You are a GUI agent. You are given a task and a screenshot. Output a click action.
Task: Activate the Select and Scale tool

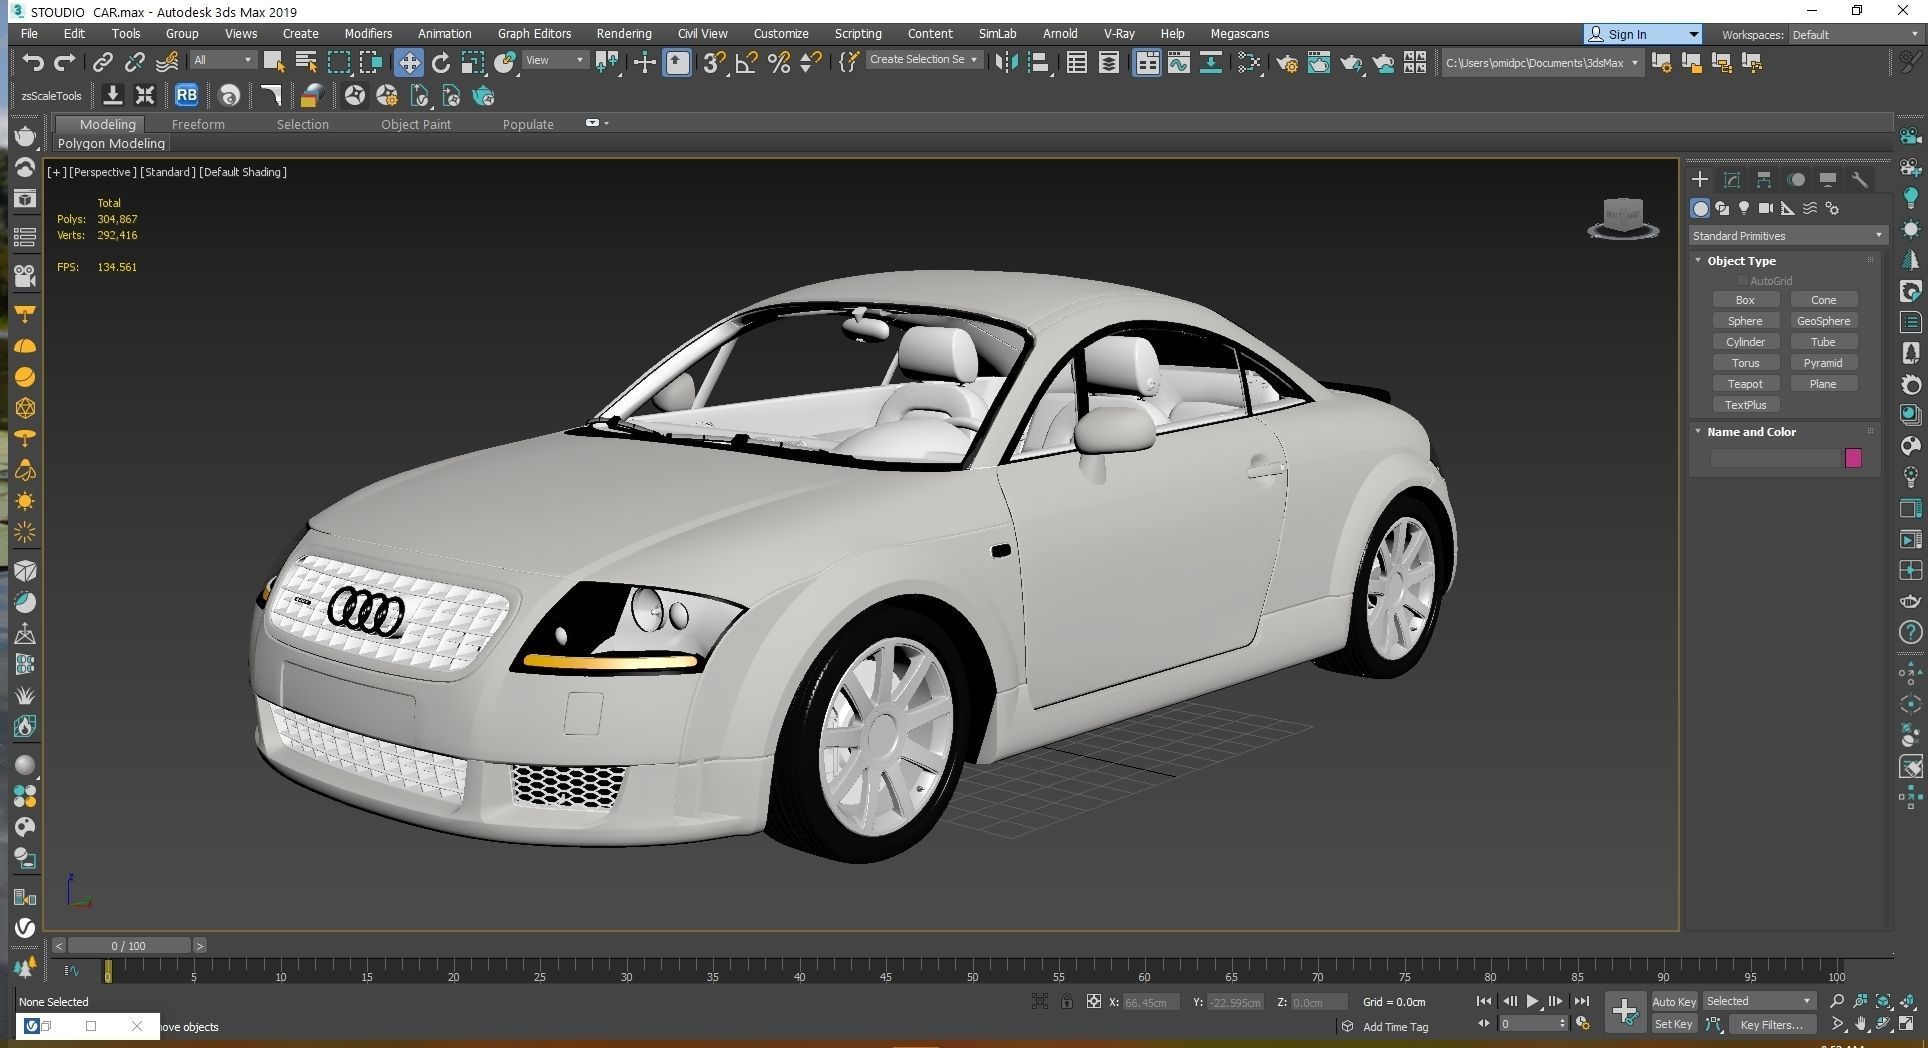tap(473, 62)
